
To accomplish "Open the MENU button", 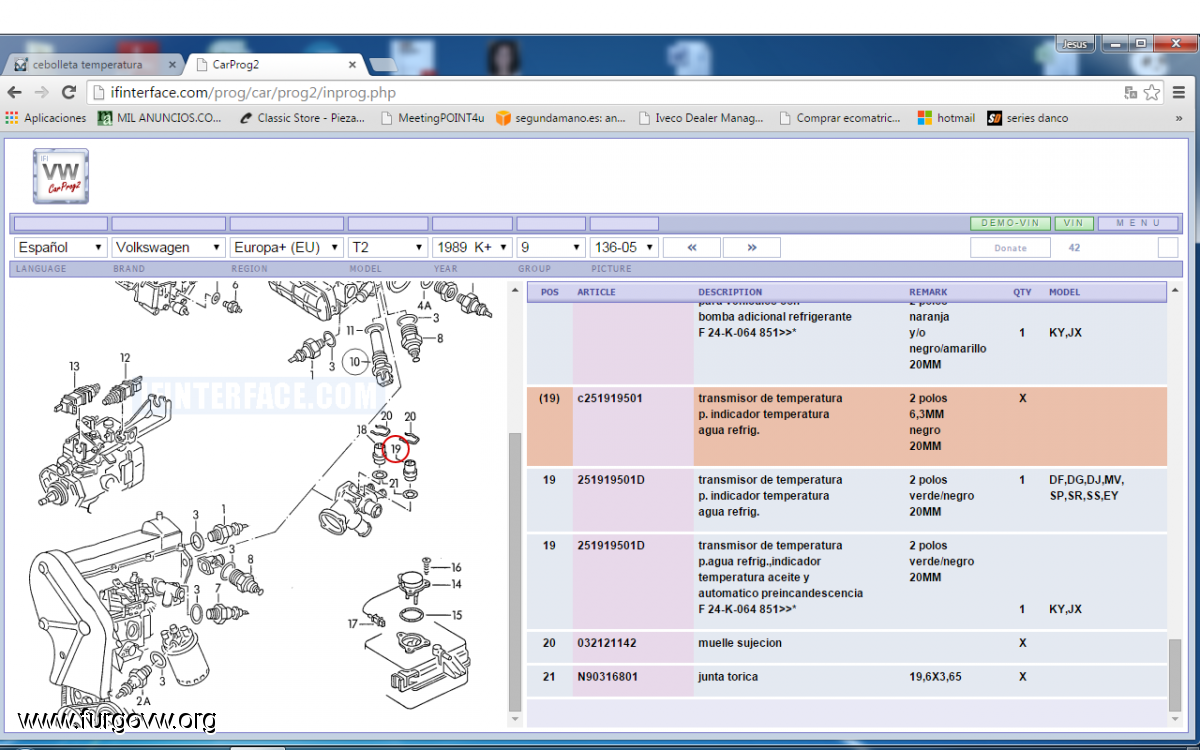I will point(1138,223).
